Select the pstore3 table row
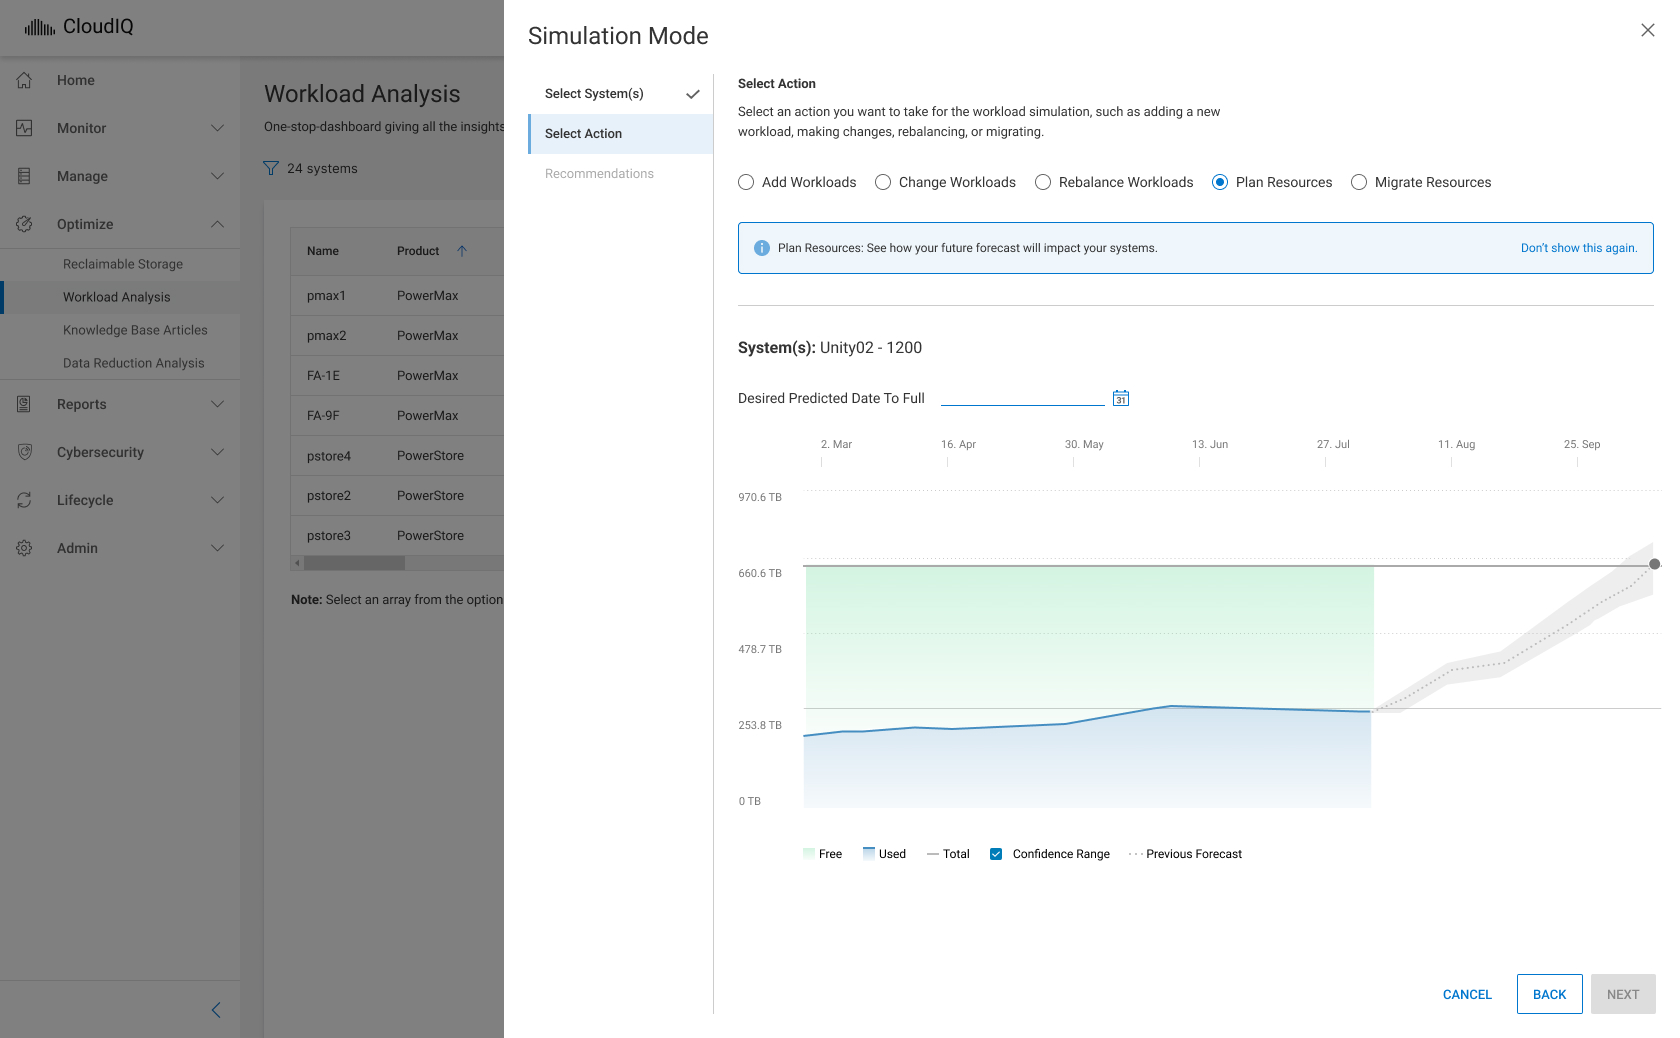 point(397,536)
